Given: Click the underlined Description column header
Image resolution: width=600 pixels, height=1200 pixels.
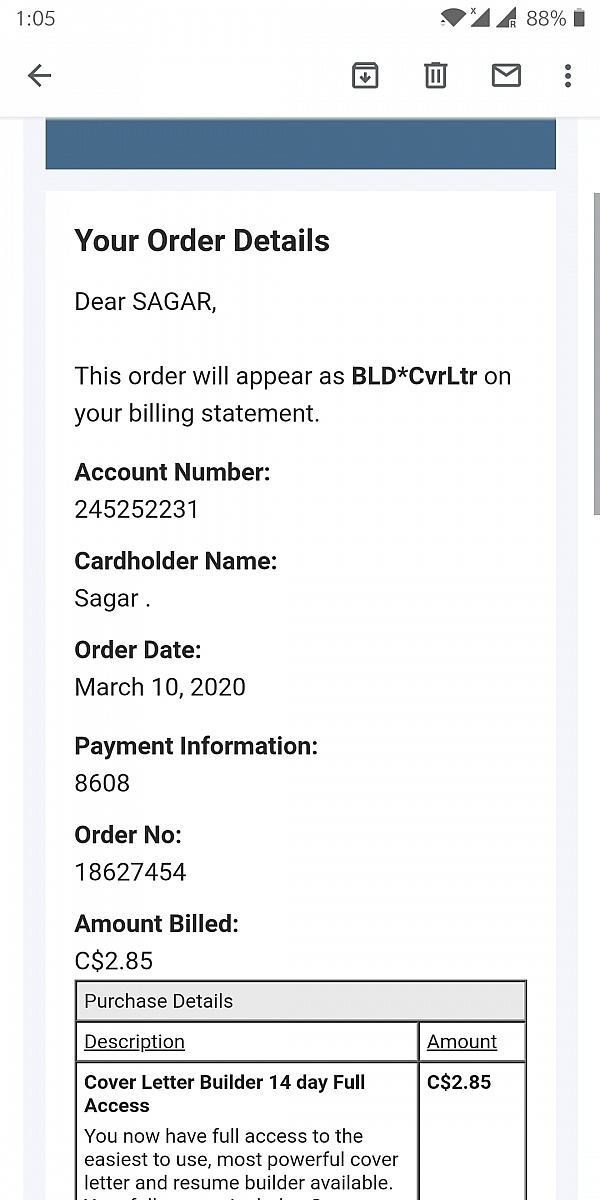Looking at the screenshot, I should [x=134, y=1041].
